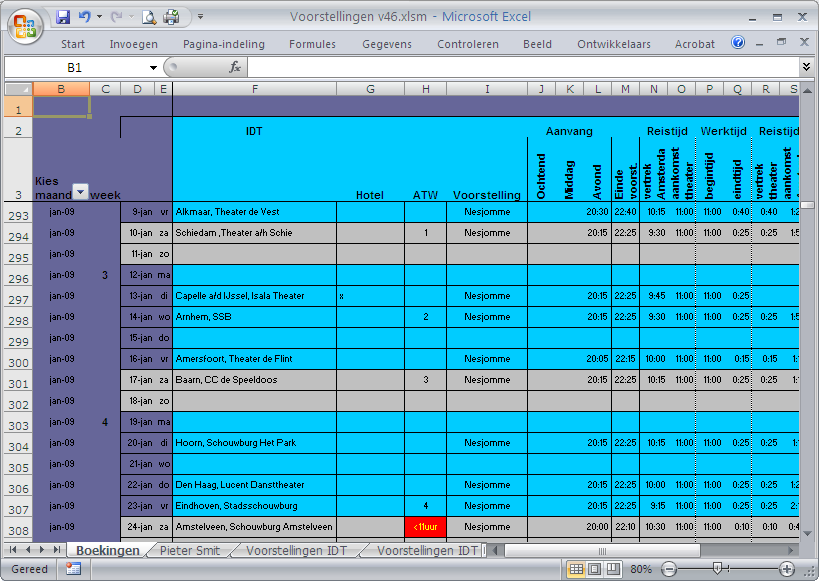Switch to Page Layout view
819x581 pixels.
tap(594, 568)
